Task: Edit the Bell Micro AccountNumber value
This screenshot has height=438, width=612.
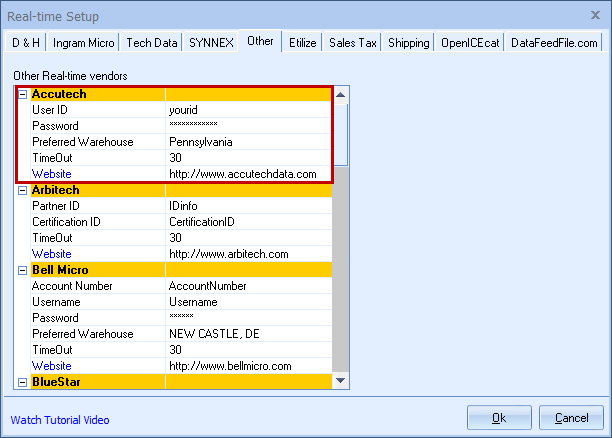Action: (x=249, y=286)
